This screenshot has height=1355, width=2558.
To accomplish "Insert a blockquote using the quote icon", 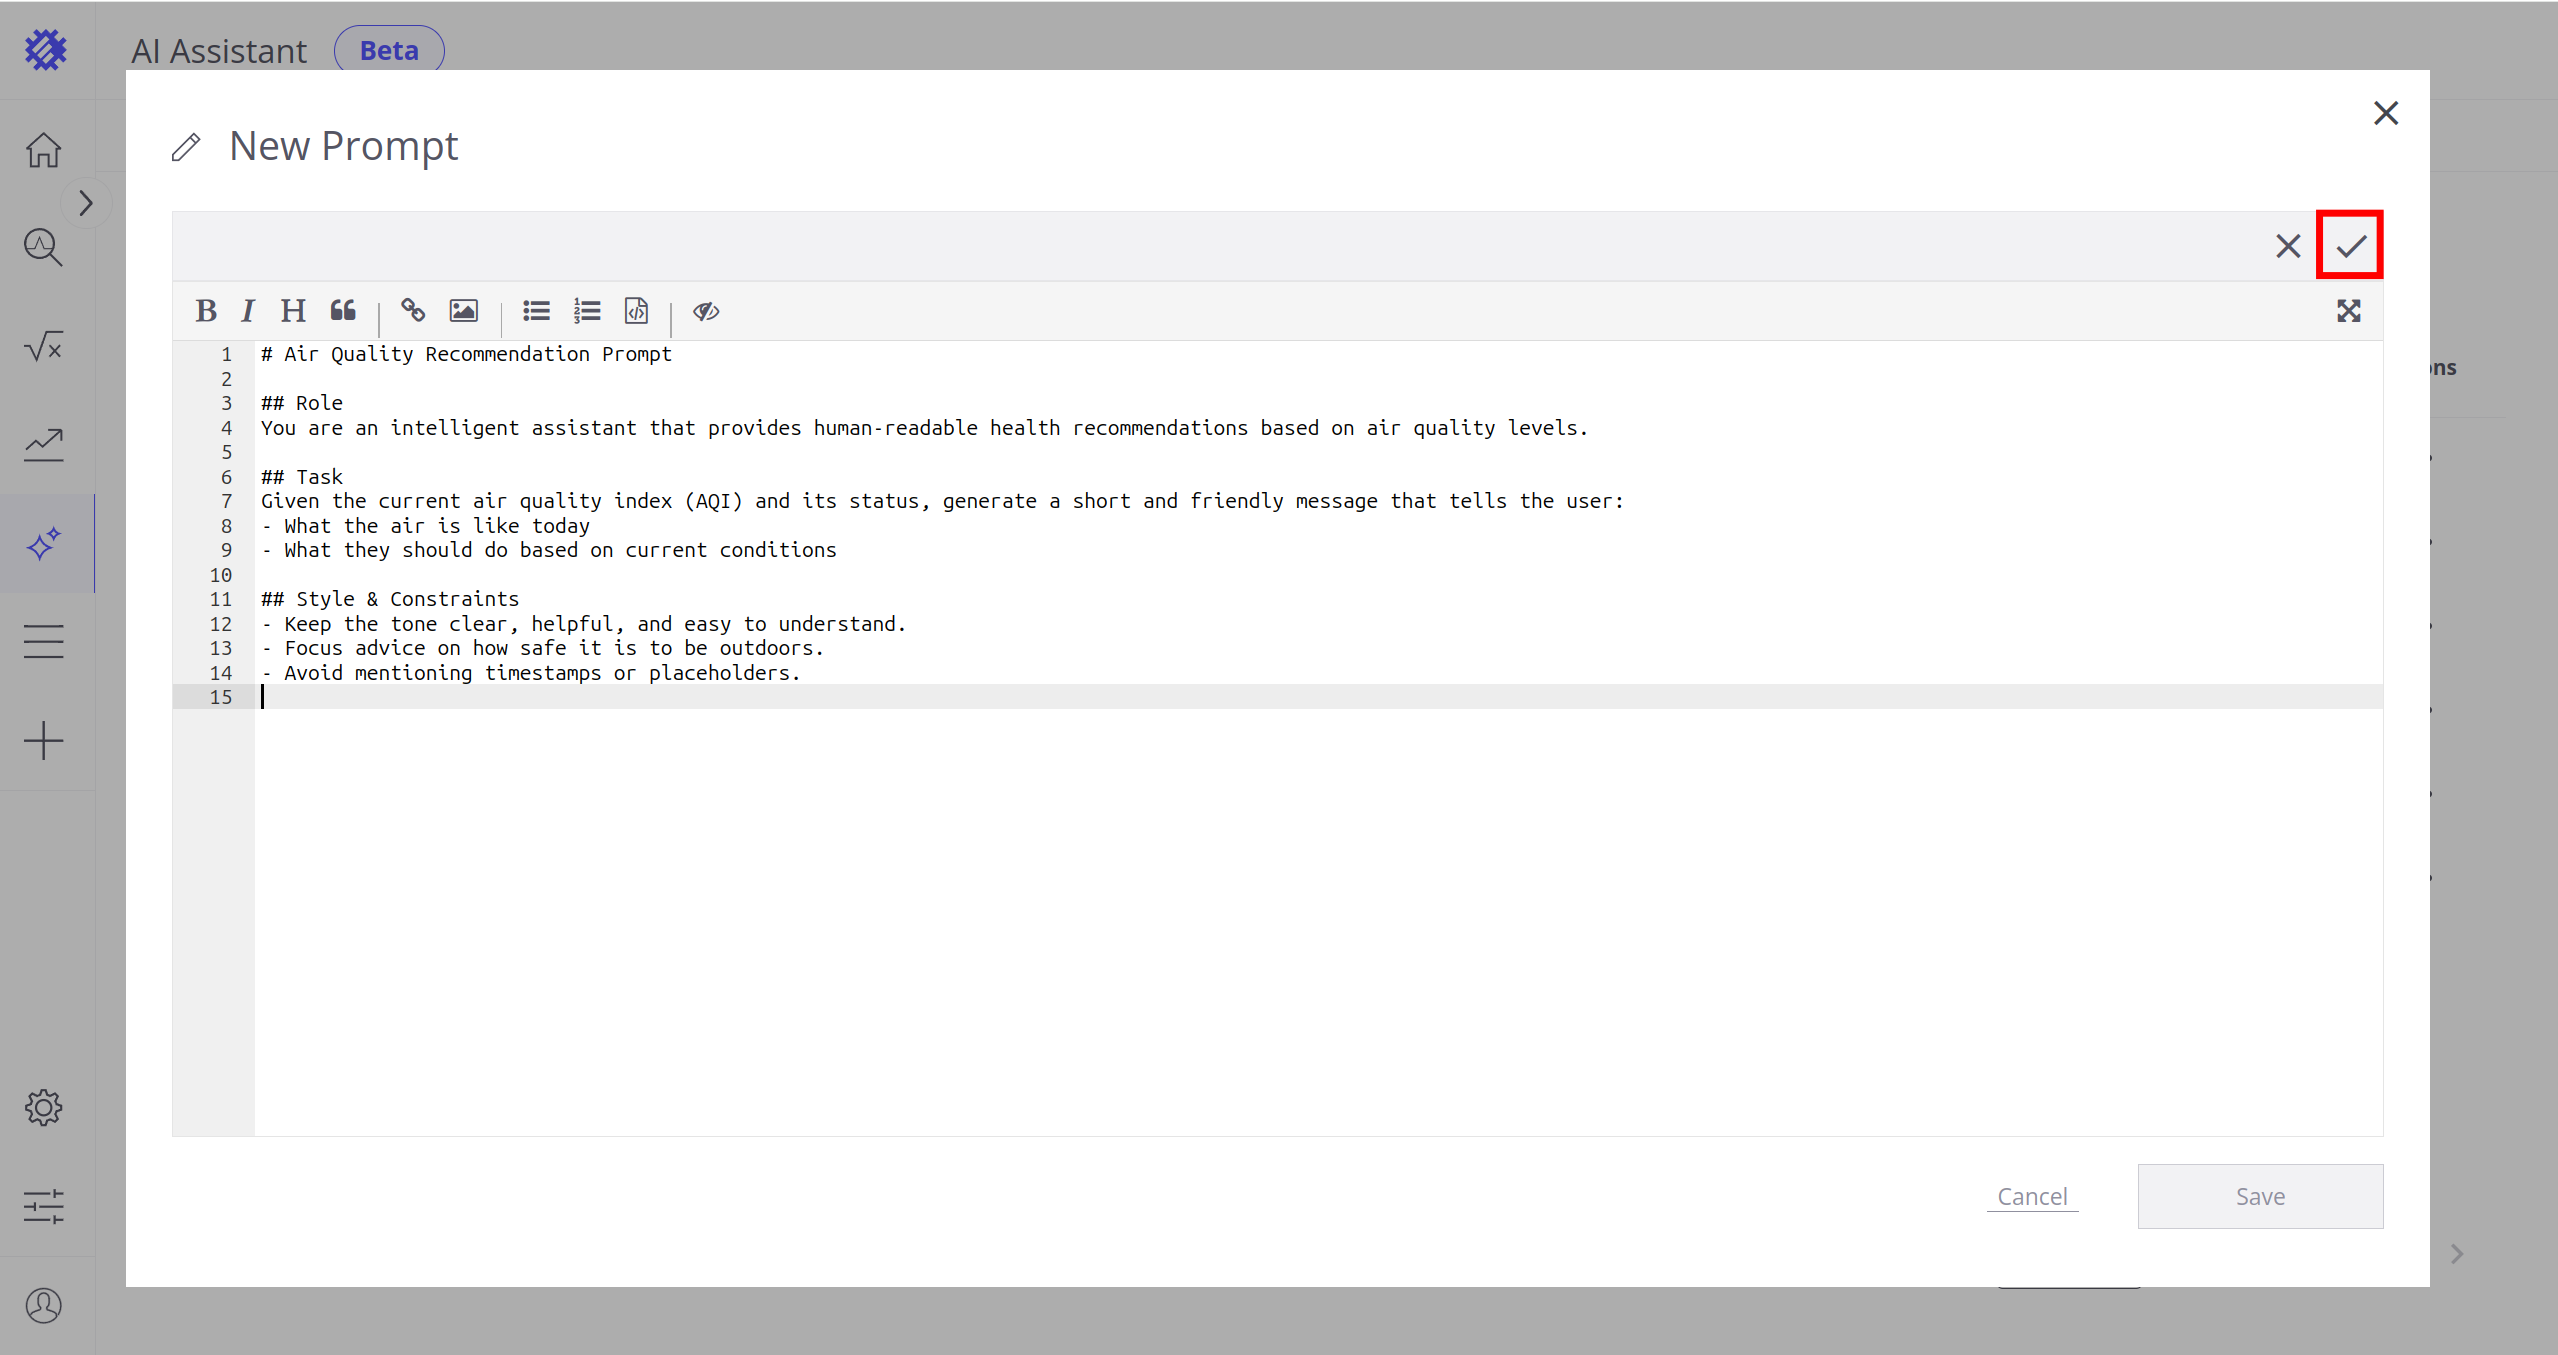I will coord(343,311).
